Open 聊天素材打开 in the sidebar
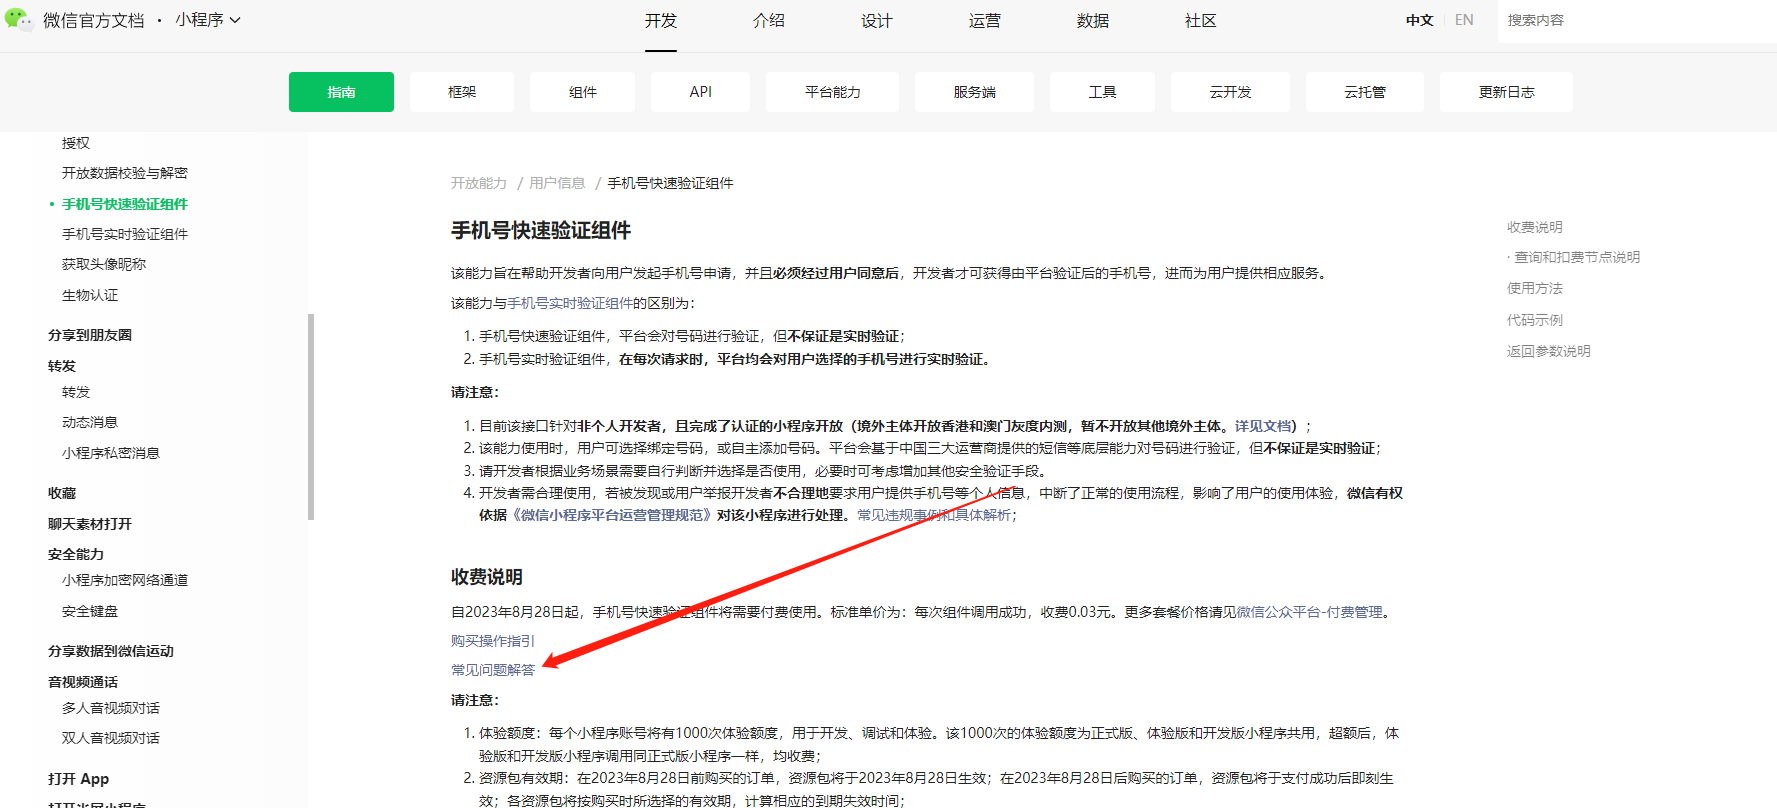Image resolution: width=1777 pixels, height=808 pixels. coord(90,524)
